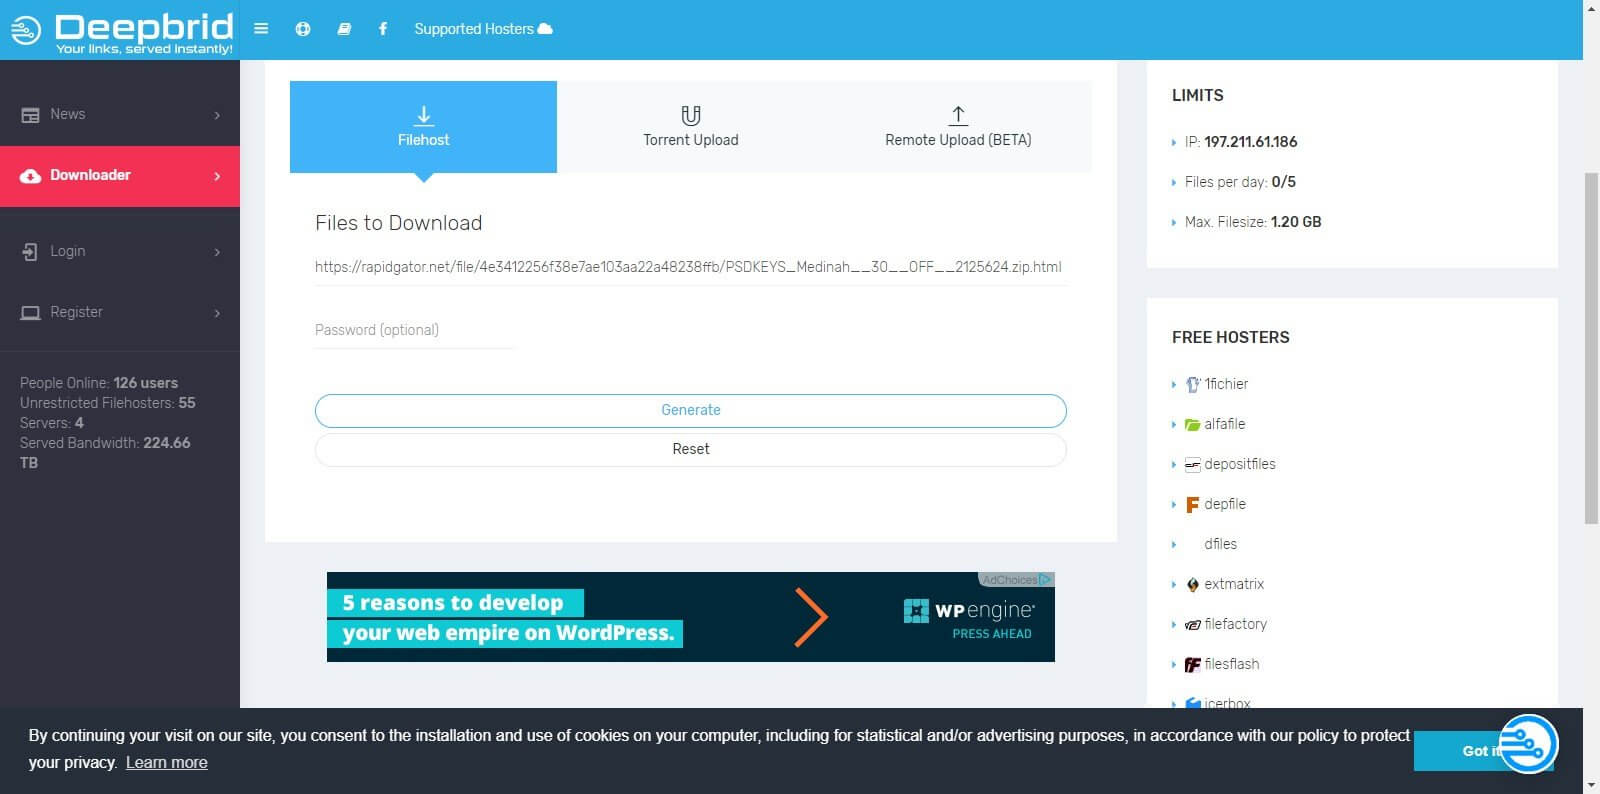Viewport: 1600px width, 794px height.
Task: Click the Reset button
Action: tap(690, 449)
